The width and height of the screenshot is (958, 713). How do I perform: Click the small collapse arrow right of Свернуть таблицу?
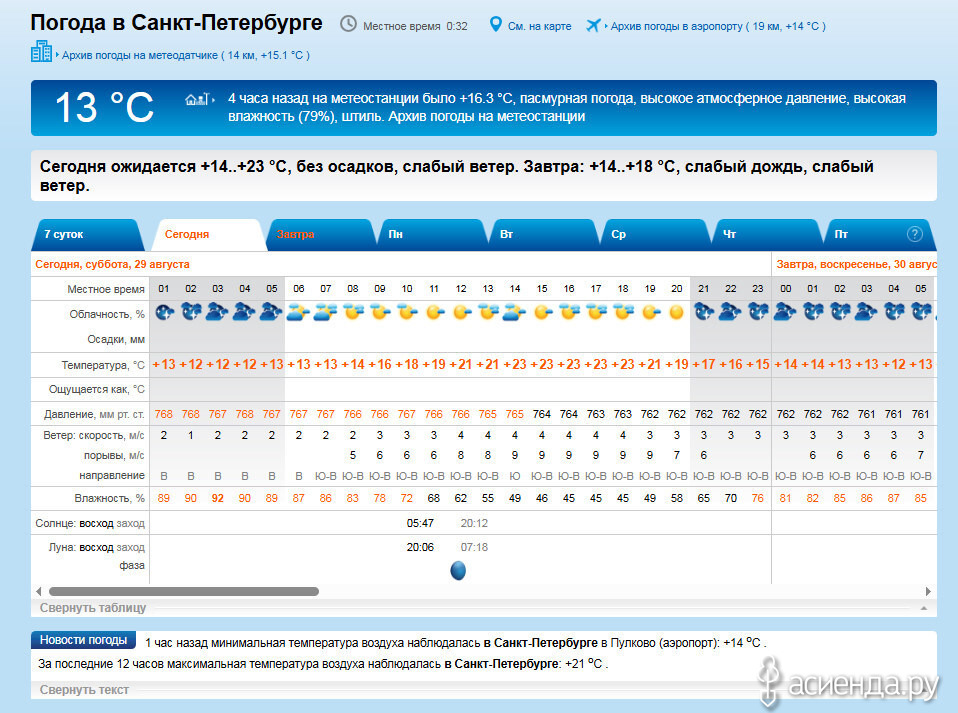pyautogui.click(x=924, y=608)
